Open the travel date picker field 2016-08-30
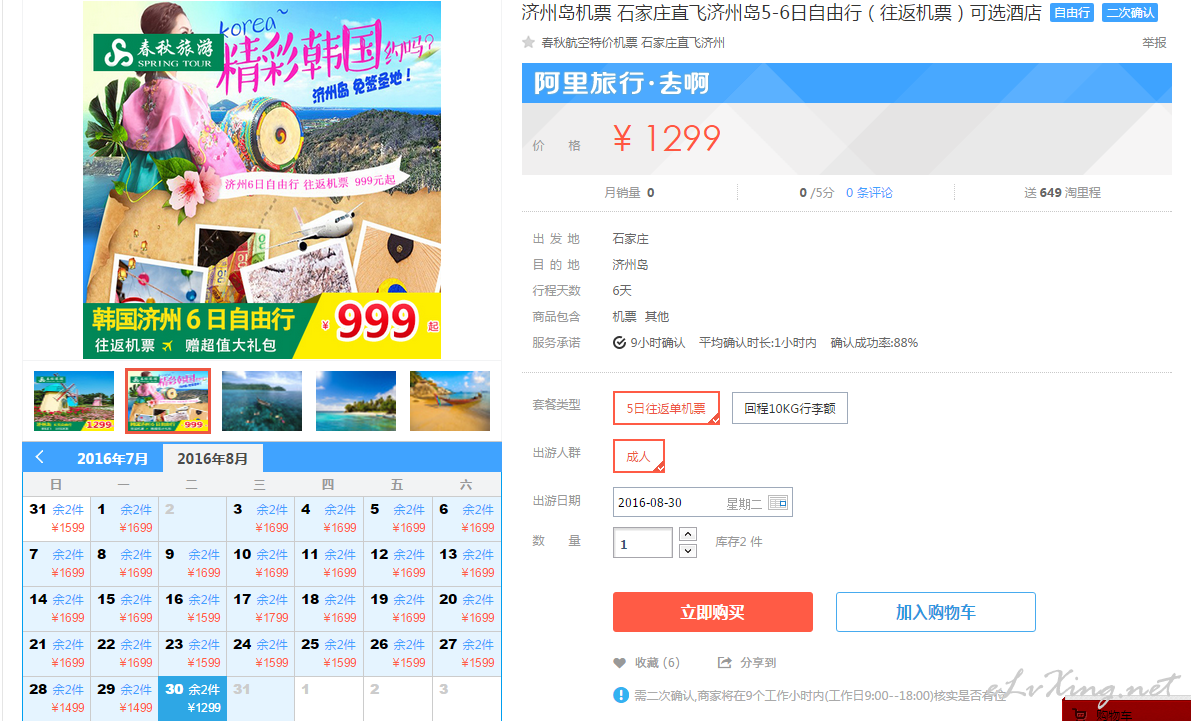 coord(703,502)
